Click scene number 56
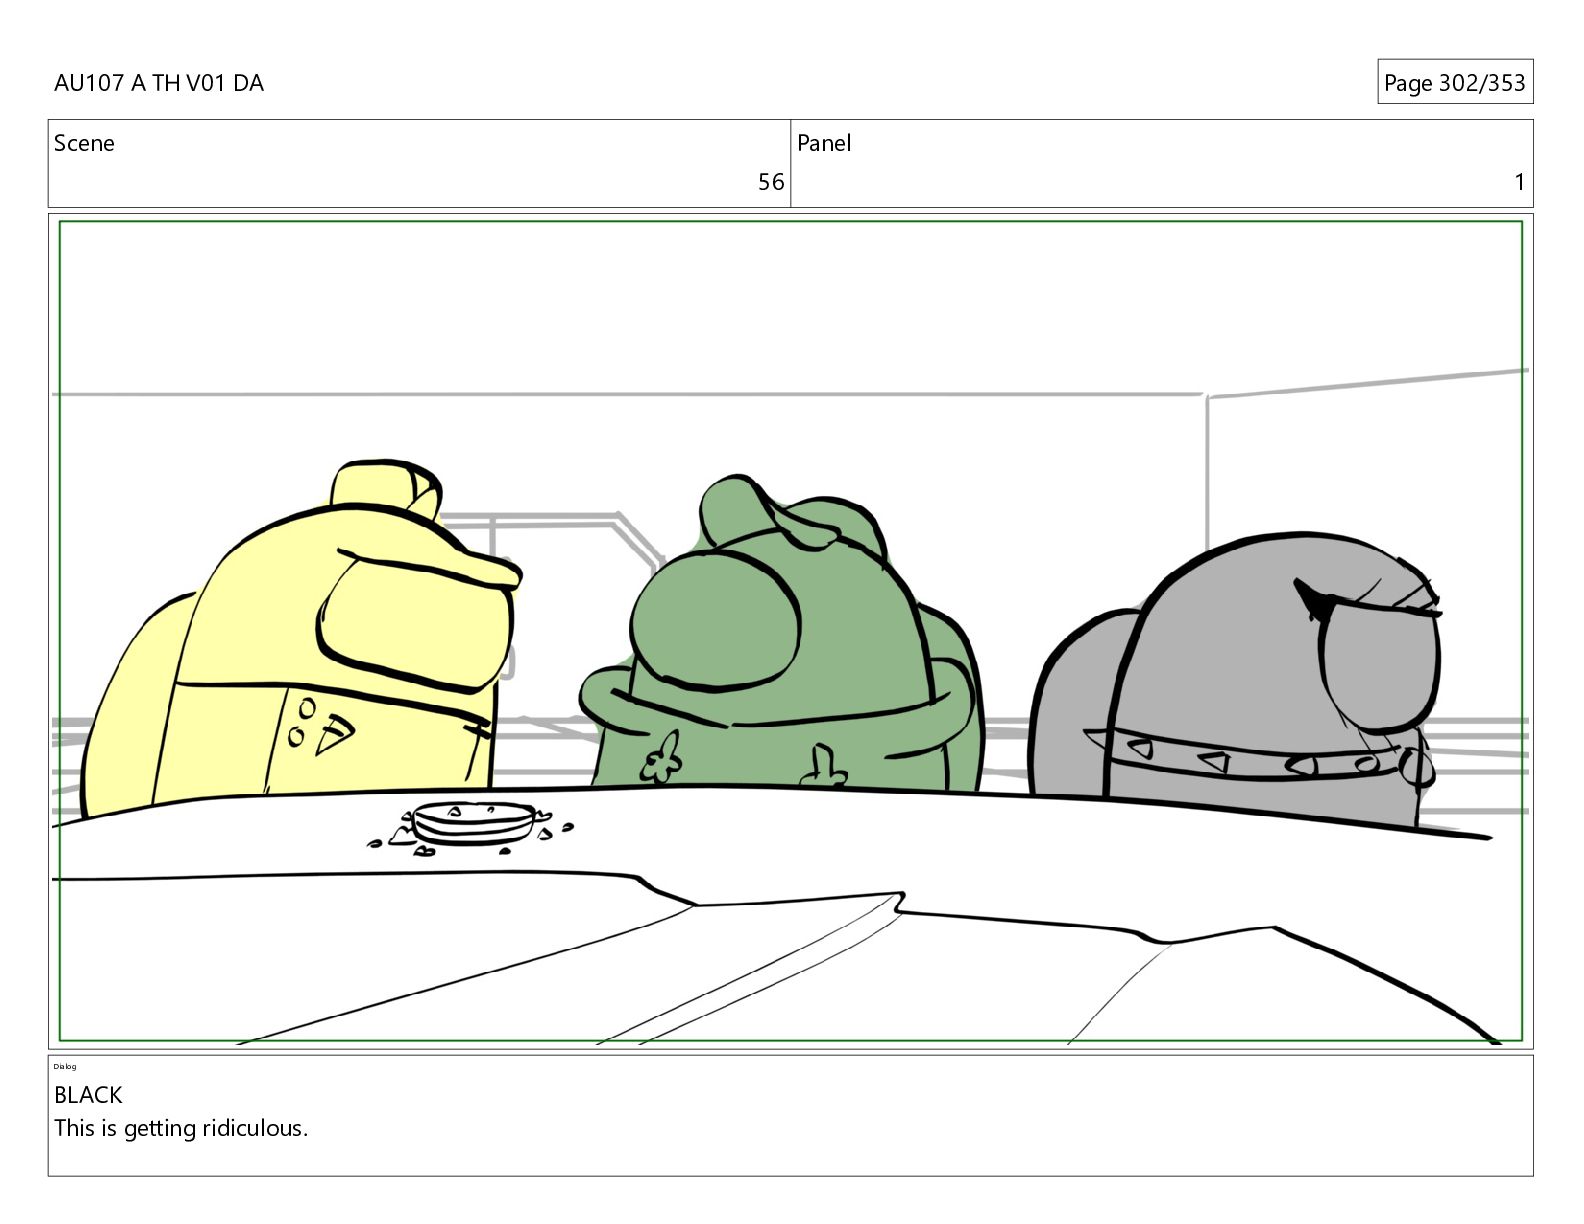1584x1224 pixels. tap(771, 182)
